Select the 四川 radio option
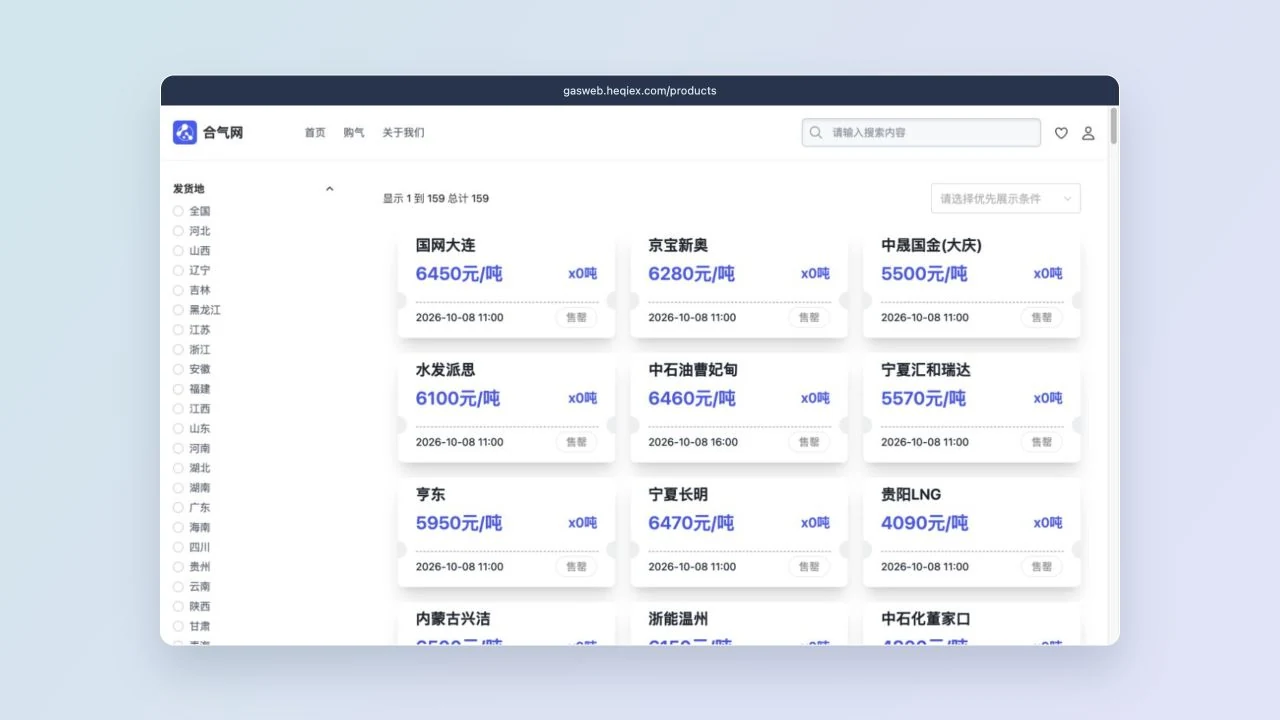Screen dimensions: 1280x720 (x=178, y=547)
